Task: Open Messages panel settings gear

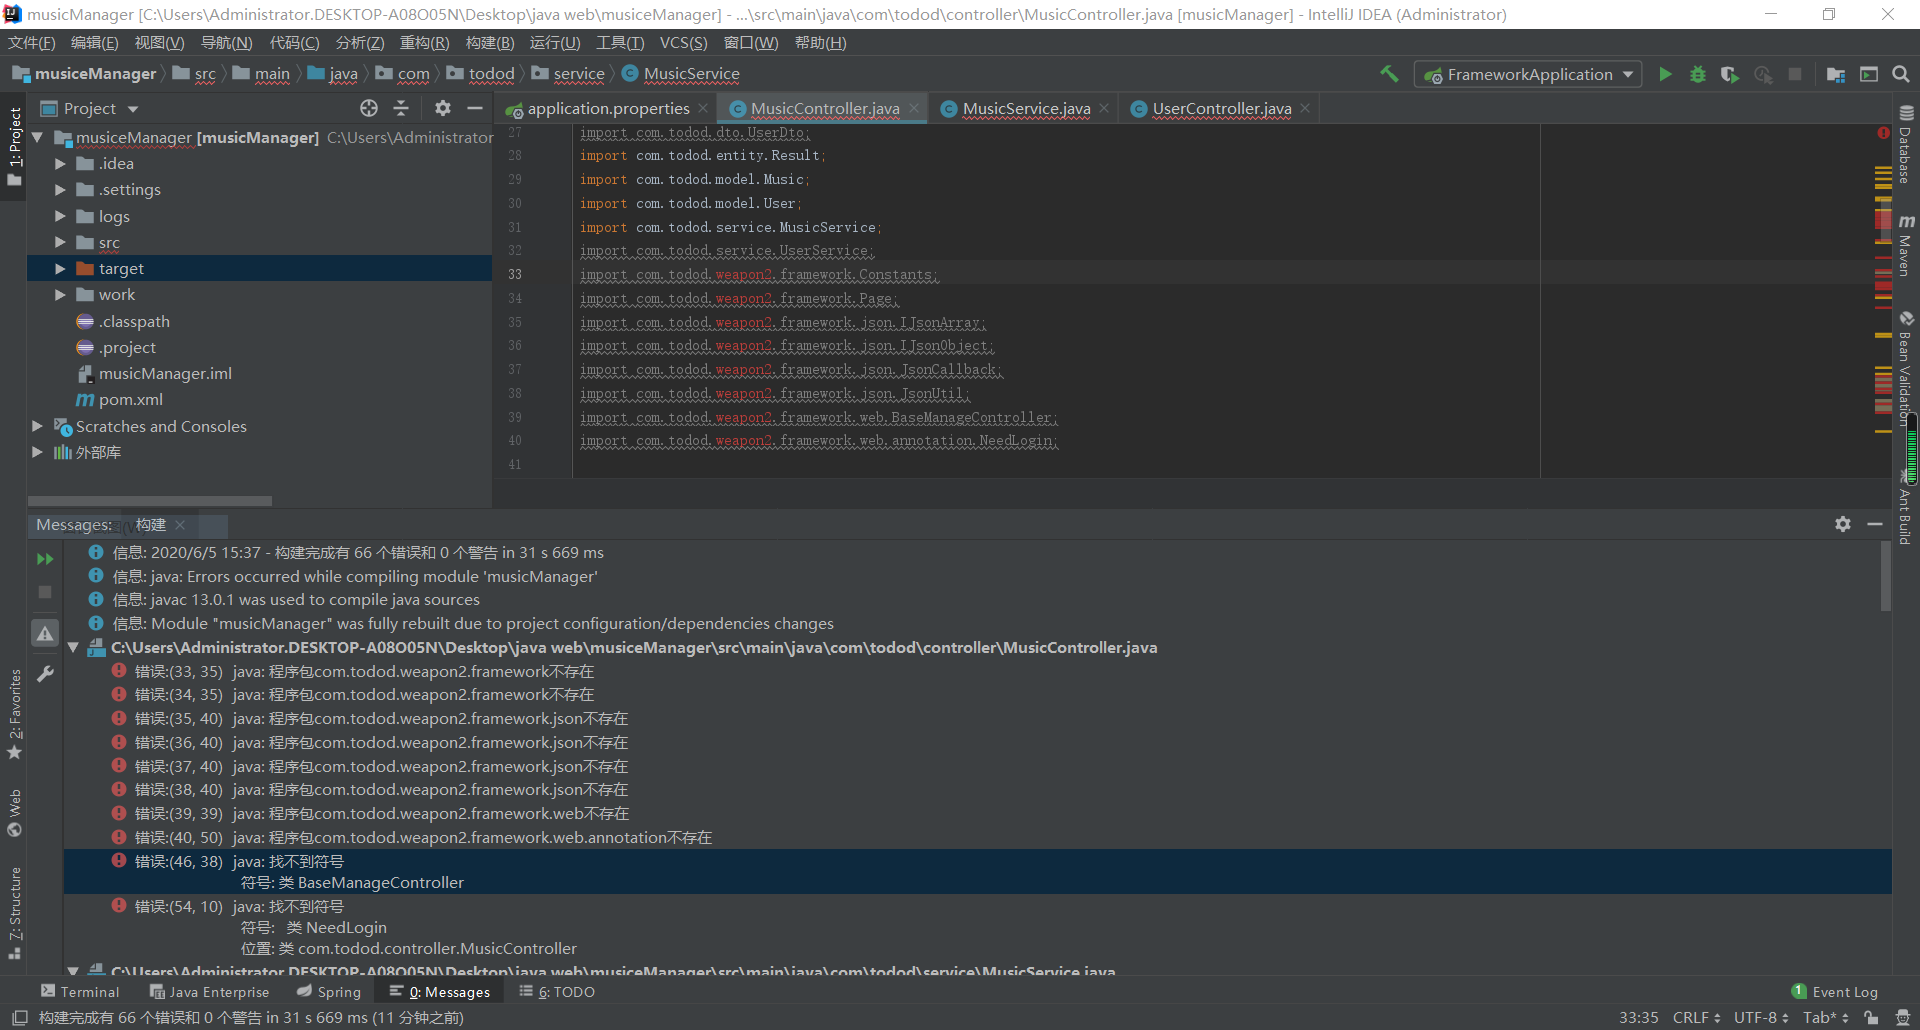Action: 1843,524
